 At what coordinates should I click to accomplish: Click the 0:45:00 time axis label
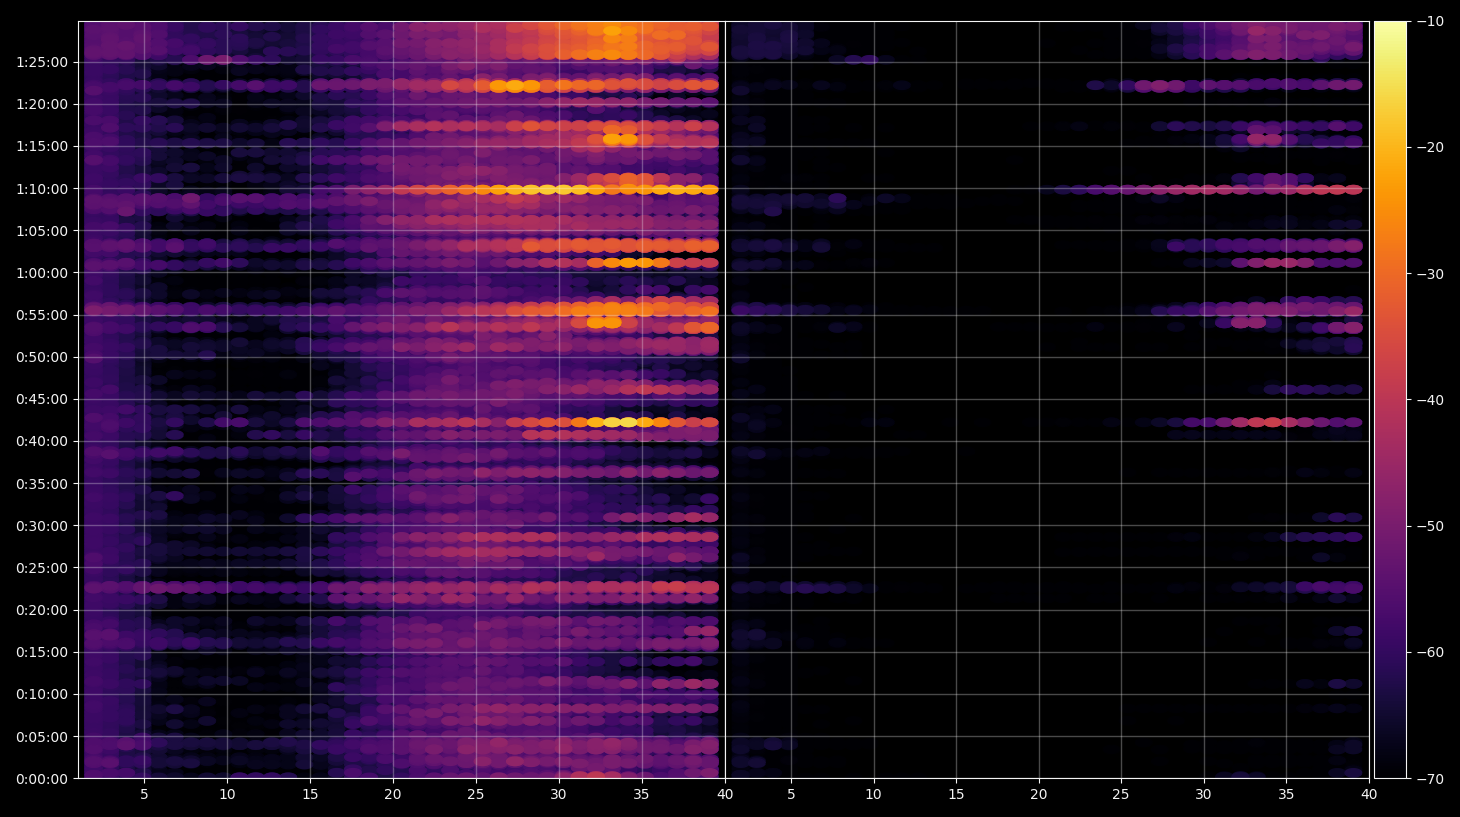click(42, 399)
